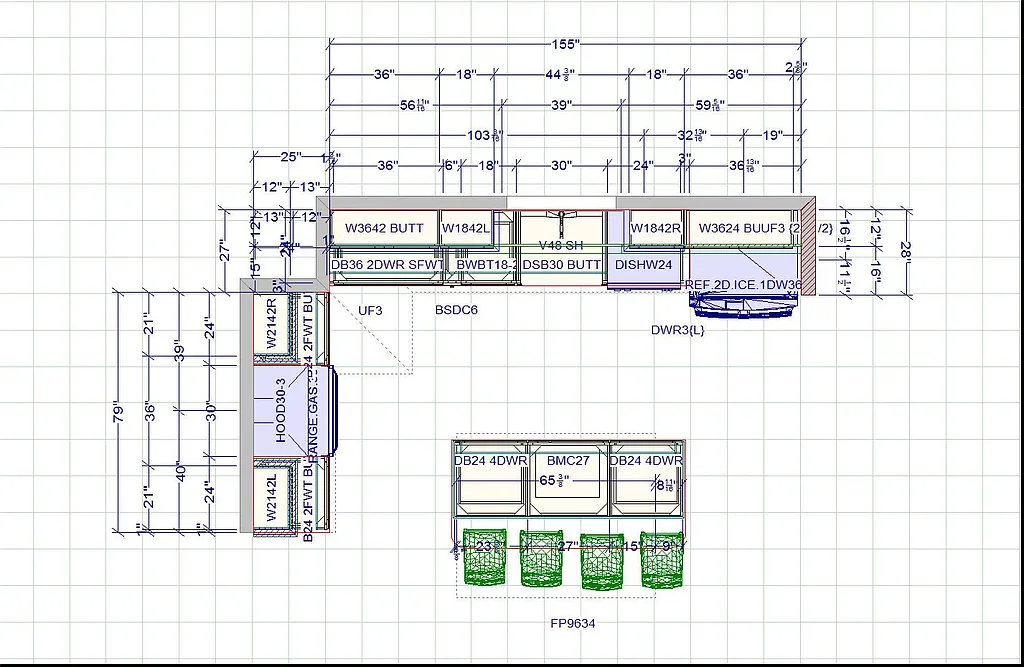Select the rightmost green bar stool

point(662,559)
